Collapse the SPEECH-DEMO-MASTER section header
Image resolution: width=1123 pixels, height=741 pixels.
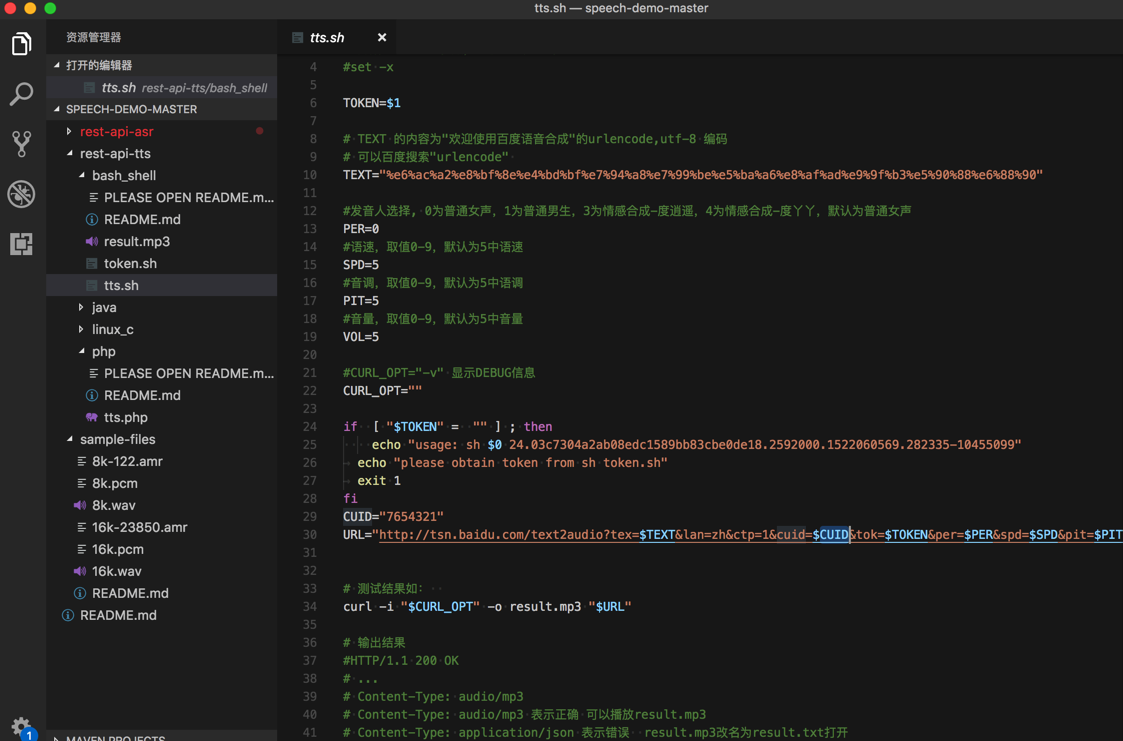click(x=131, y=110)
